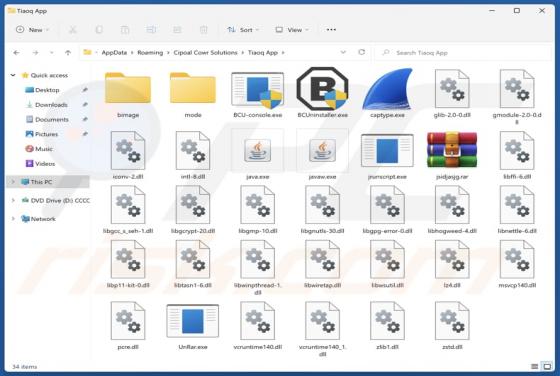Open the View dropdown
Screen dimensions: 560x376
tap(292, 30)
